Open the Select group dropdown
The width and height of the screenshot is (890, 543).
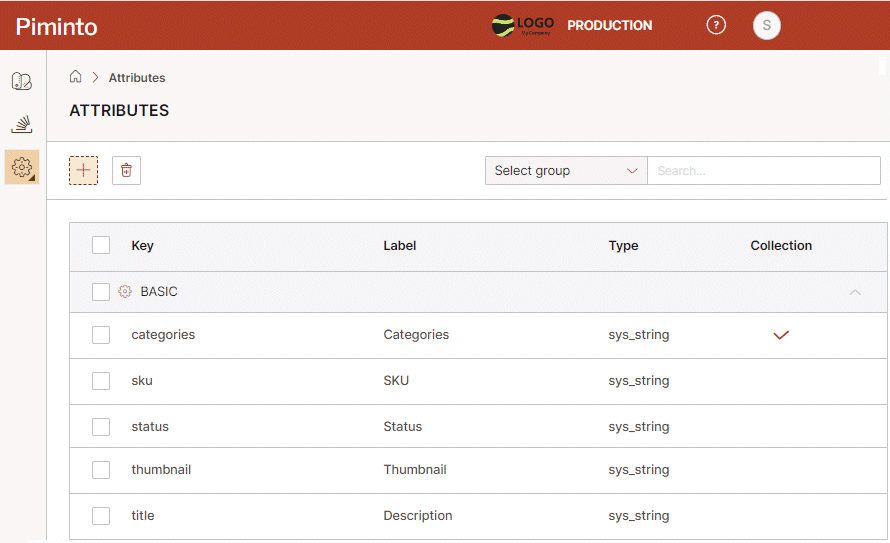tap(566, 171)
